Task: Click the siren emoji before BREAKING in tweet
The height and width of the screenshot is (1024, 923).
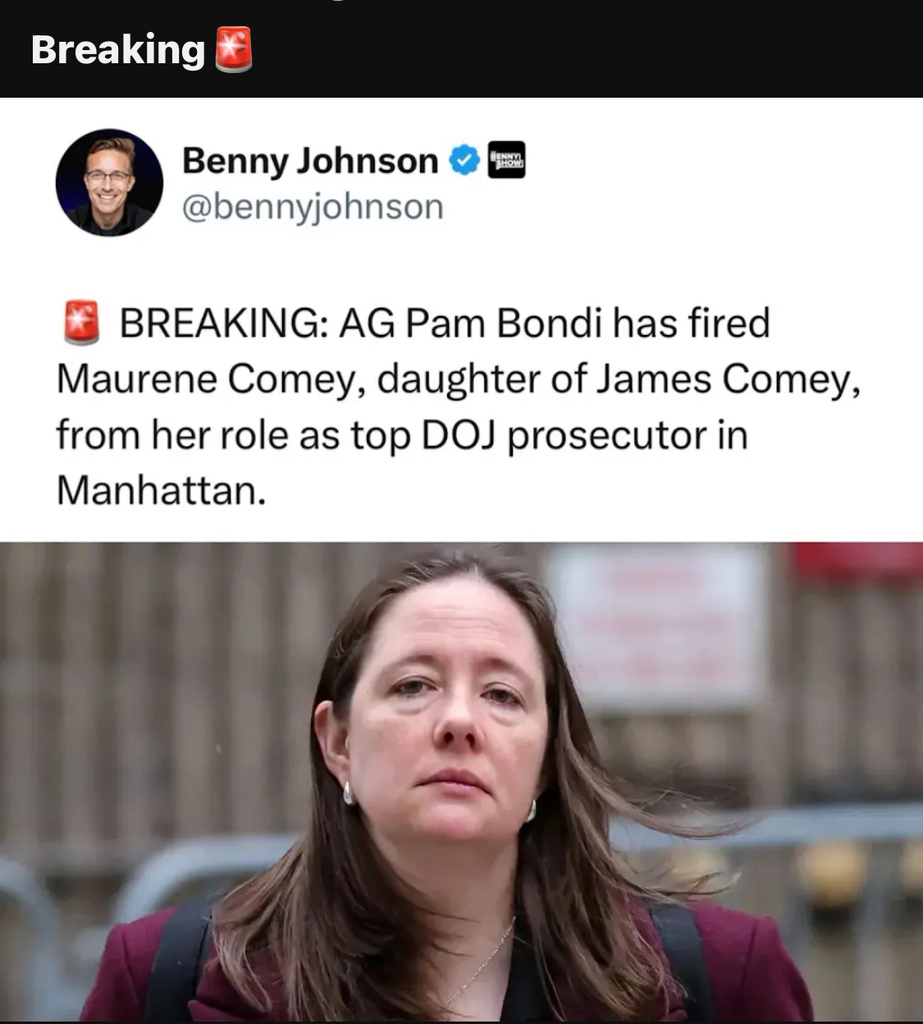Action: [82, 322]
